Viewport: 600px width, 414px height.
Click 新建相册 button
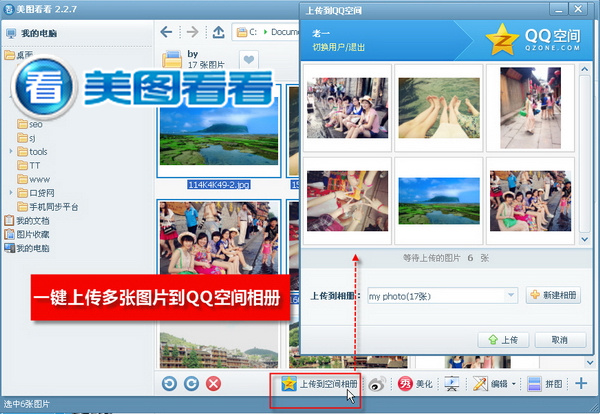point(553,295)
